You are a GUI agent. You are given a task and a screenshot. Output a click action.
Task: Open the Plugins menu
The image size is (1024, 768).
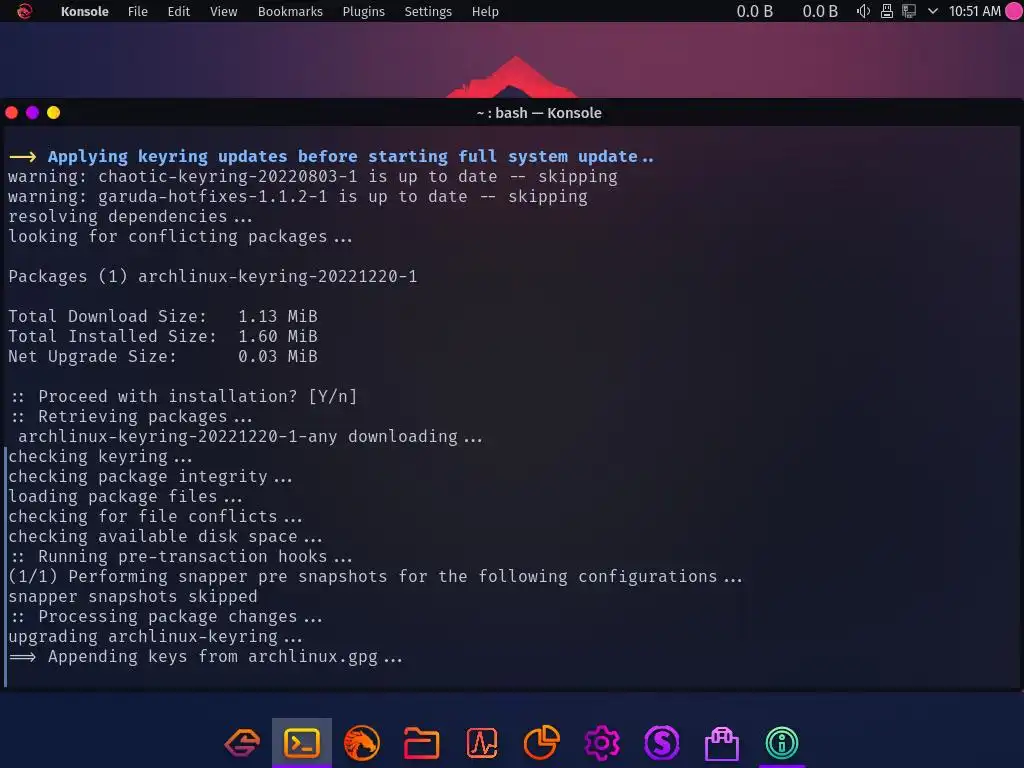coord(363,11)
